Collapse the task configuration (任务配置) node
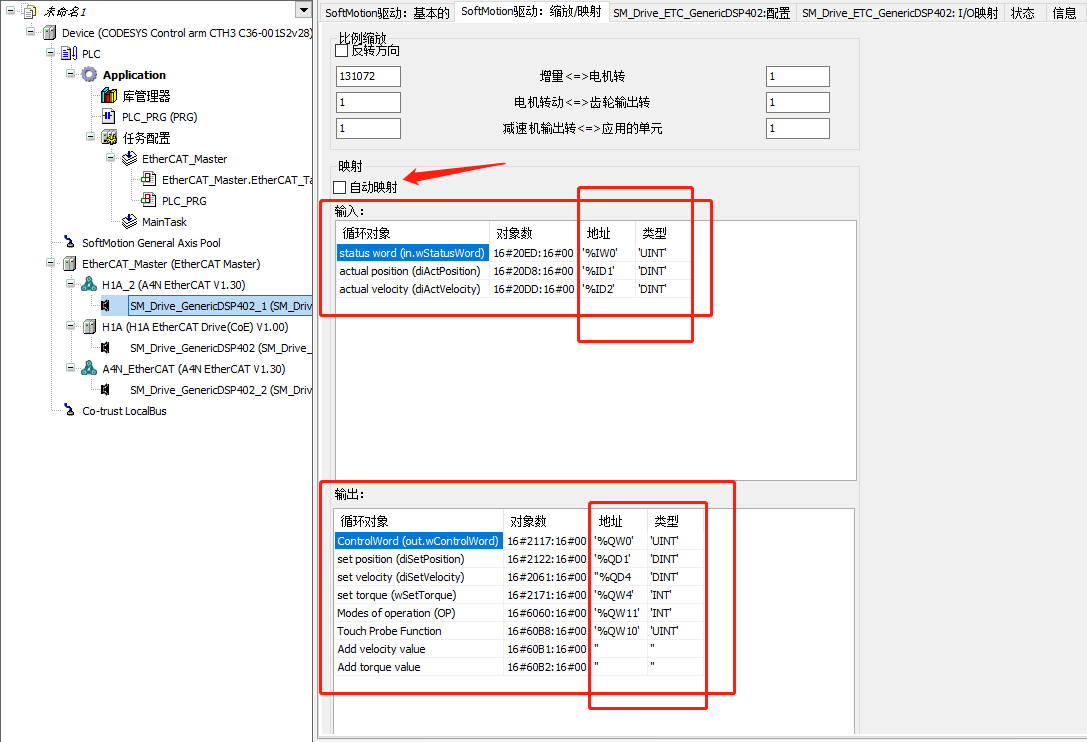The height and width of the screenshot is (742, 1087). click(x=91, y=136)
